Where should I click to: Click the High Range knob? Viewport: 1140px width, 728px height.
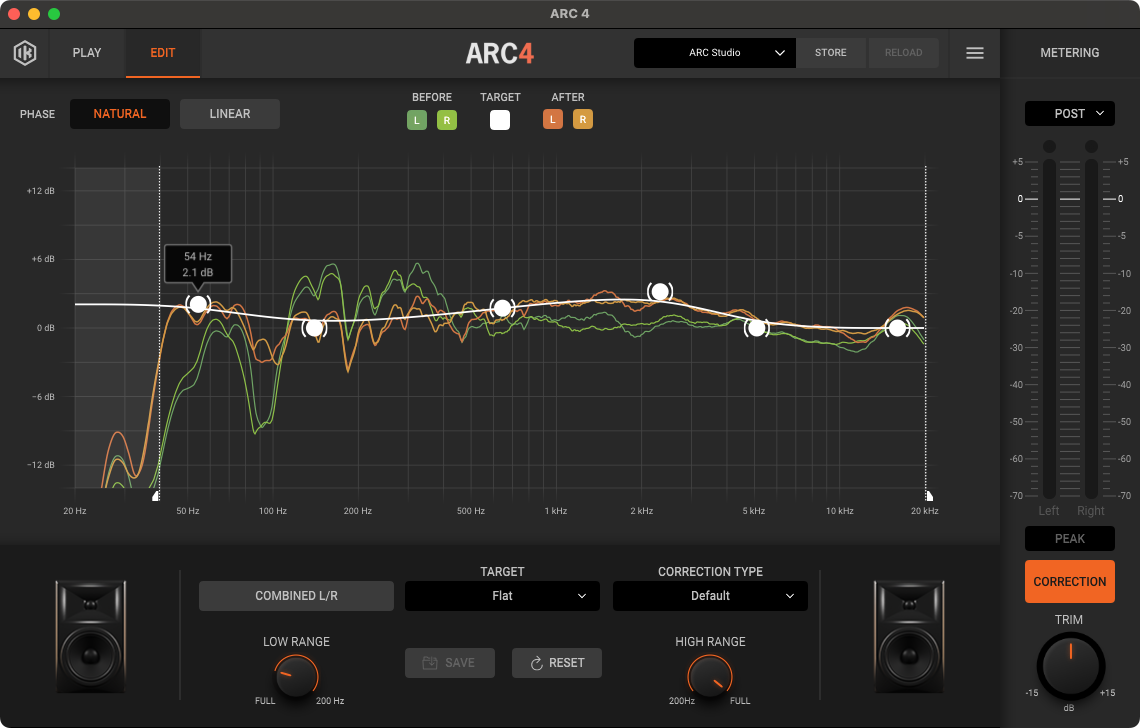coord(710,676)
